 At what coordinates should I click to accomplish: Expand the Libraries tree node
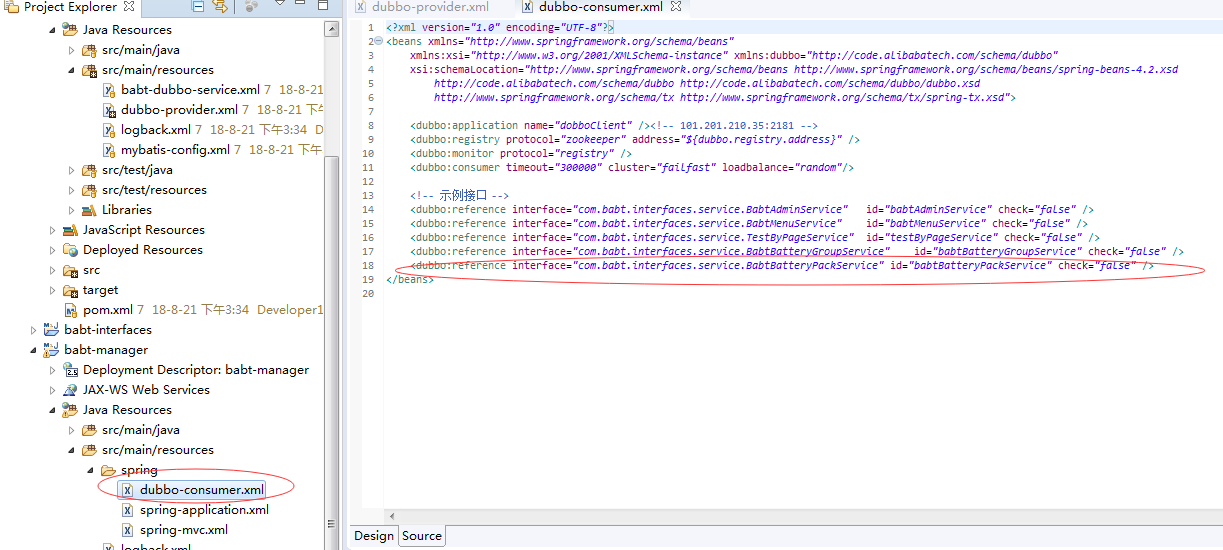point(72,210)
